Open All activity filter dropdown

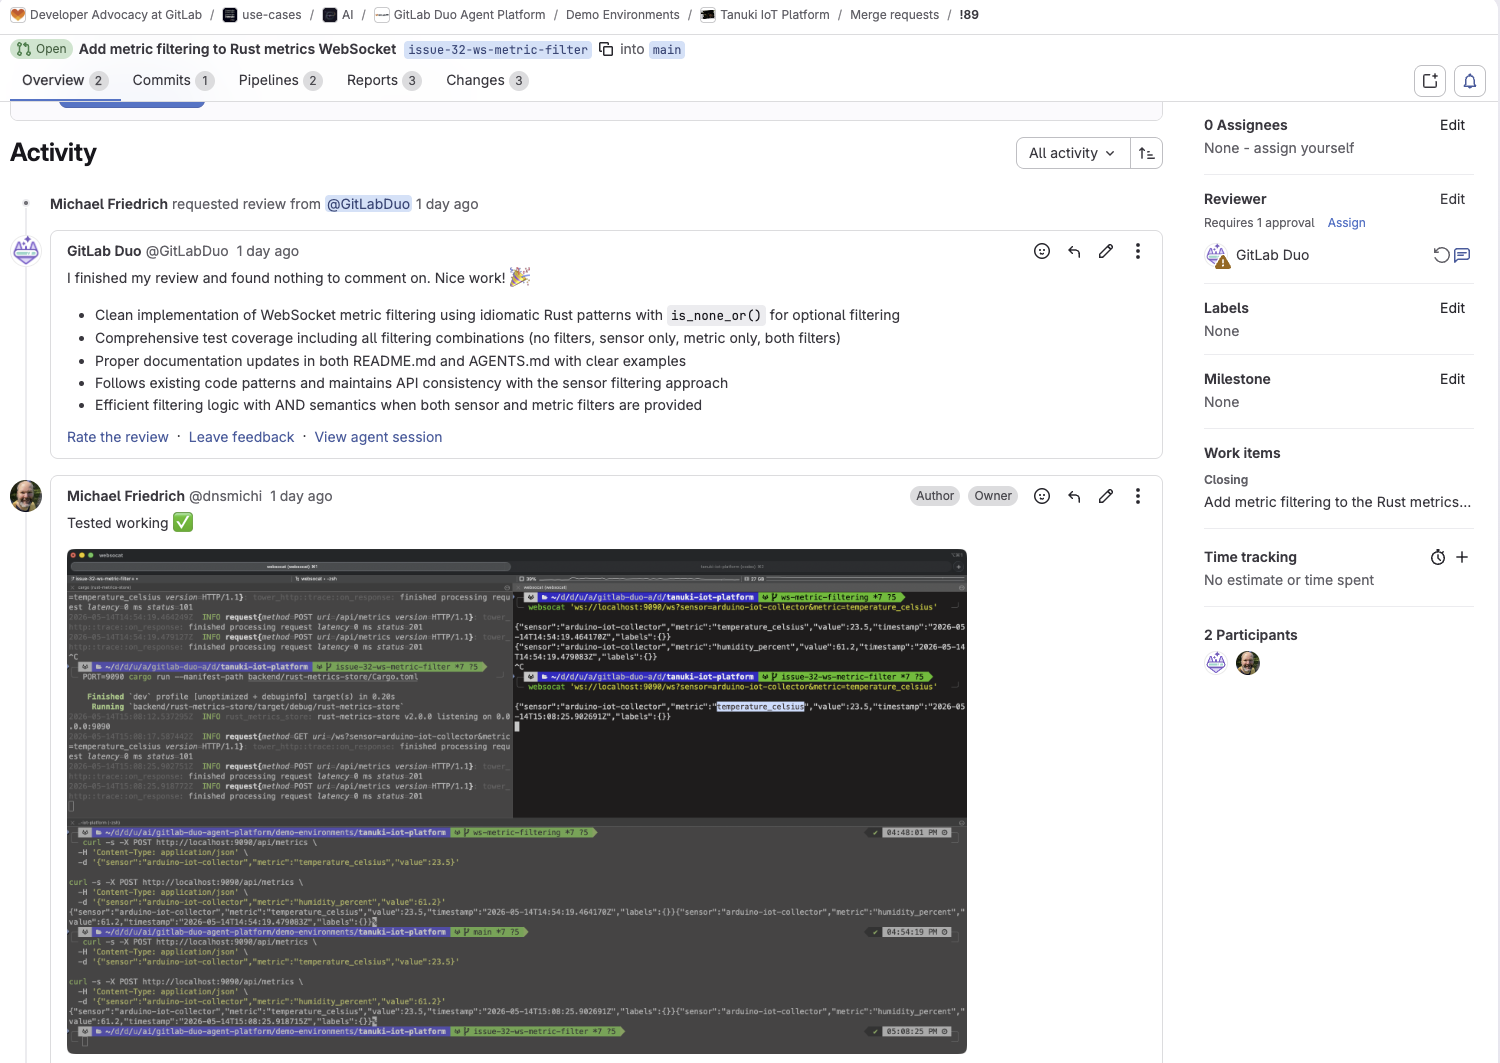point(1072,153)
